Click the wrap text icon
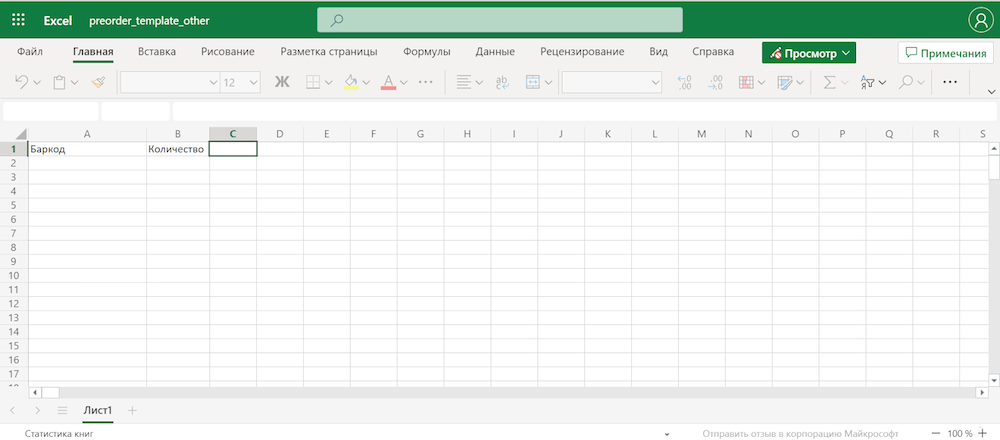 (502, 82)
